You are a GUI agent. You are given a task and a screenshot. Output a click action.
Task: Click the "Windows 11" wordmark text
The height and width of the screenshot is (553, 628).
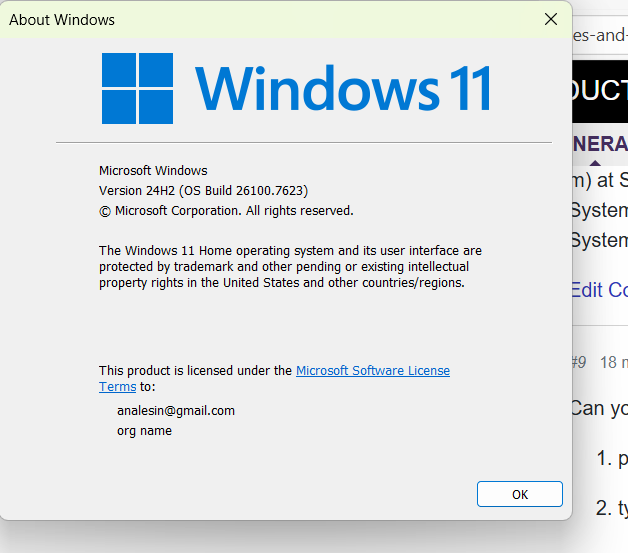(343, 88)
